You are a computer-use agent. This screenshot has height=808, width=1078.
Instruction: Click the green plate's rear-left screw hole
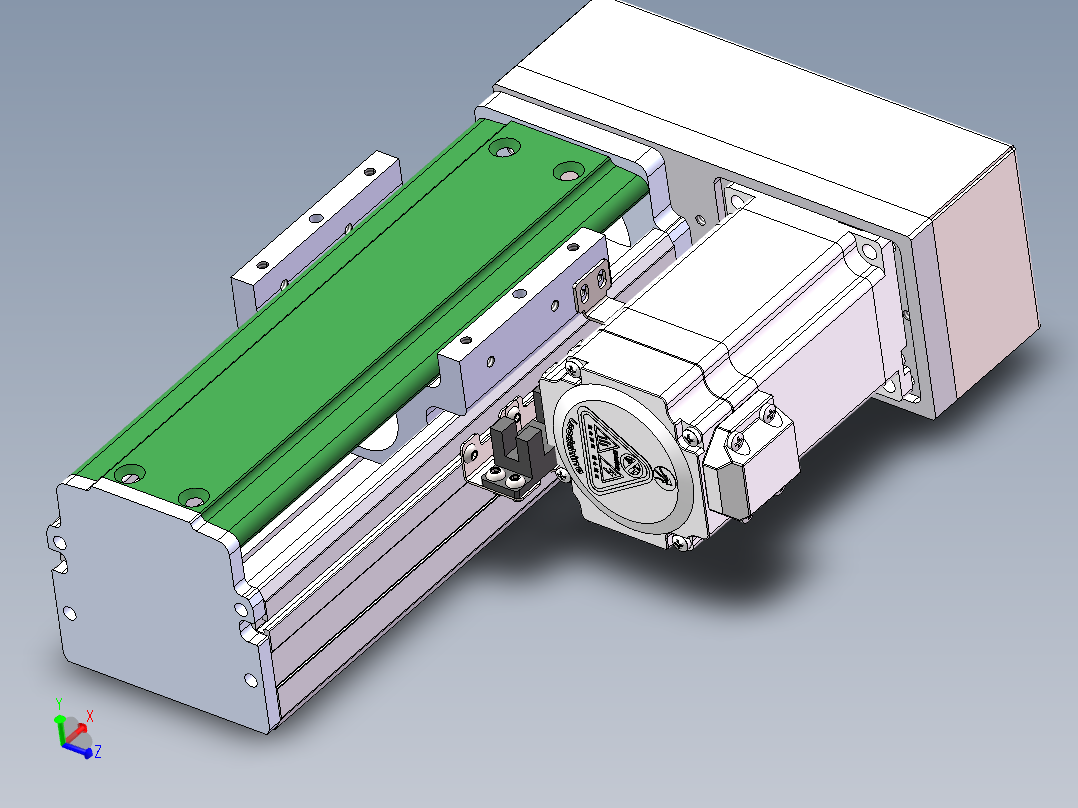point(502,150)
